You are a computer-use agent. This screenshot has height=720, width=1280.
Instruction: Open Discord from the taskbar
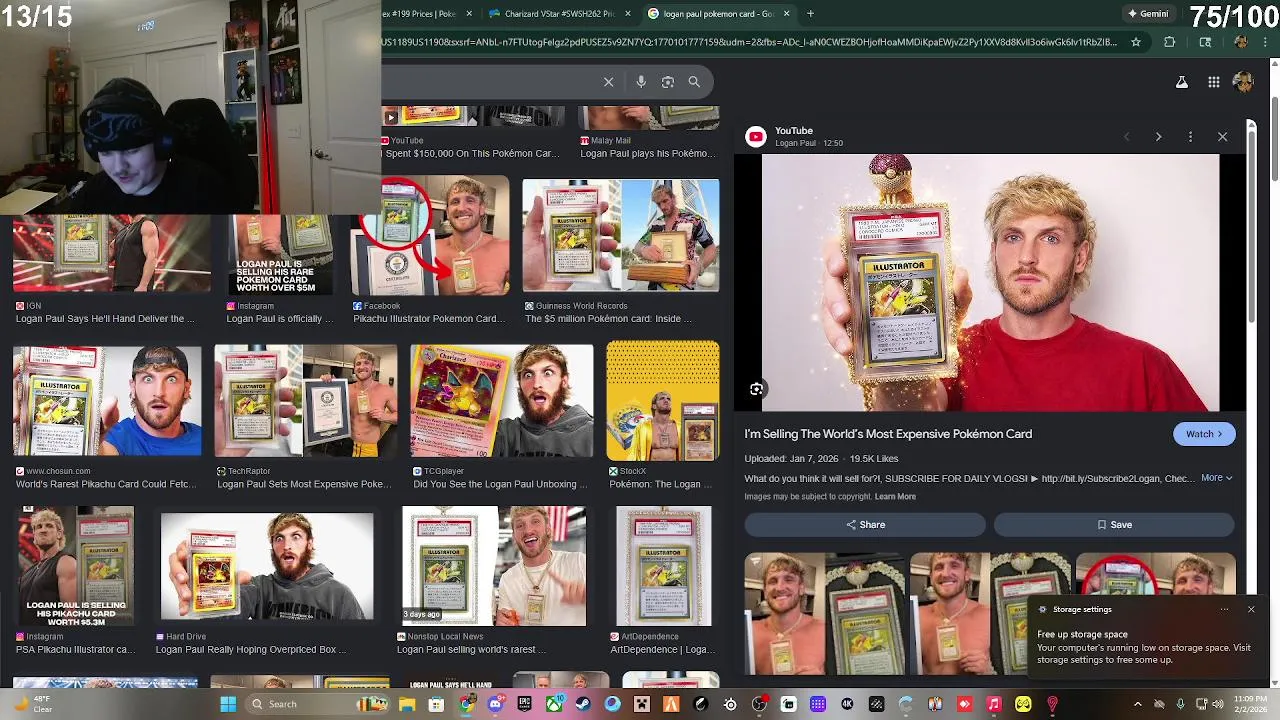click(495, 704)
